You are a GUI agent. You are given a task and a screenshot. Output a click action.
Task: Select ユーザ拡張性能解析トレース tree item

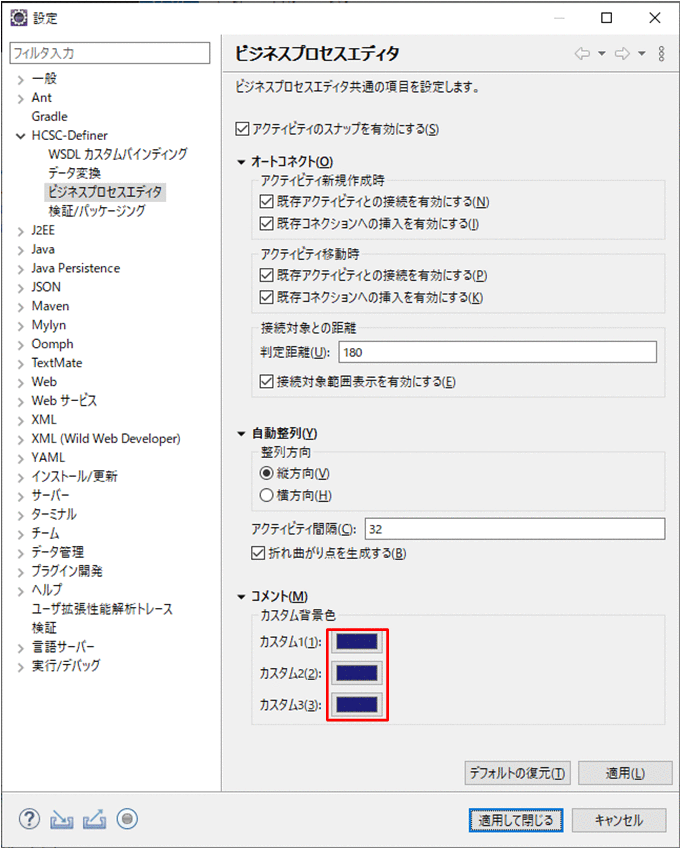[x=102, y=609]
